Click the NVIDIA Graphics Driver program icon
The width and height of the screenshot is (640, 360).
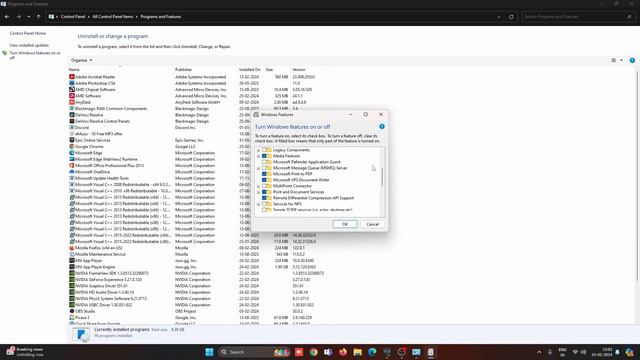click(x=72, y=286)
